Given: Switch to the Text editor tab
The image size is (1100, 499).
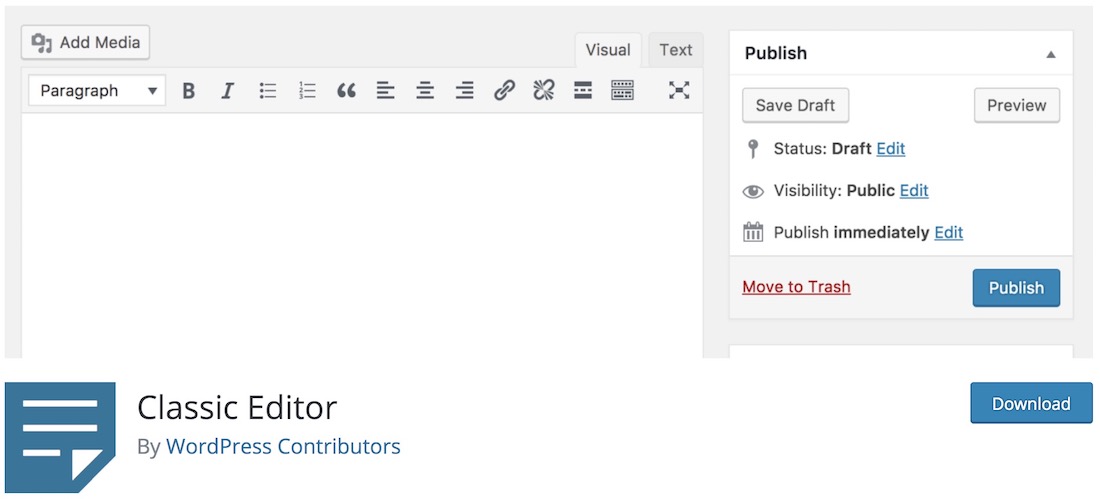Looking at the screenshot, I should pyautogui.click(x=676, y=50).
